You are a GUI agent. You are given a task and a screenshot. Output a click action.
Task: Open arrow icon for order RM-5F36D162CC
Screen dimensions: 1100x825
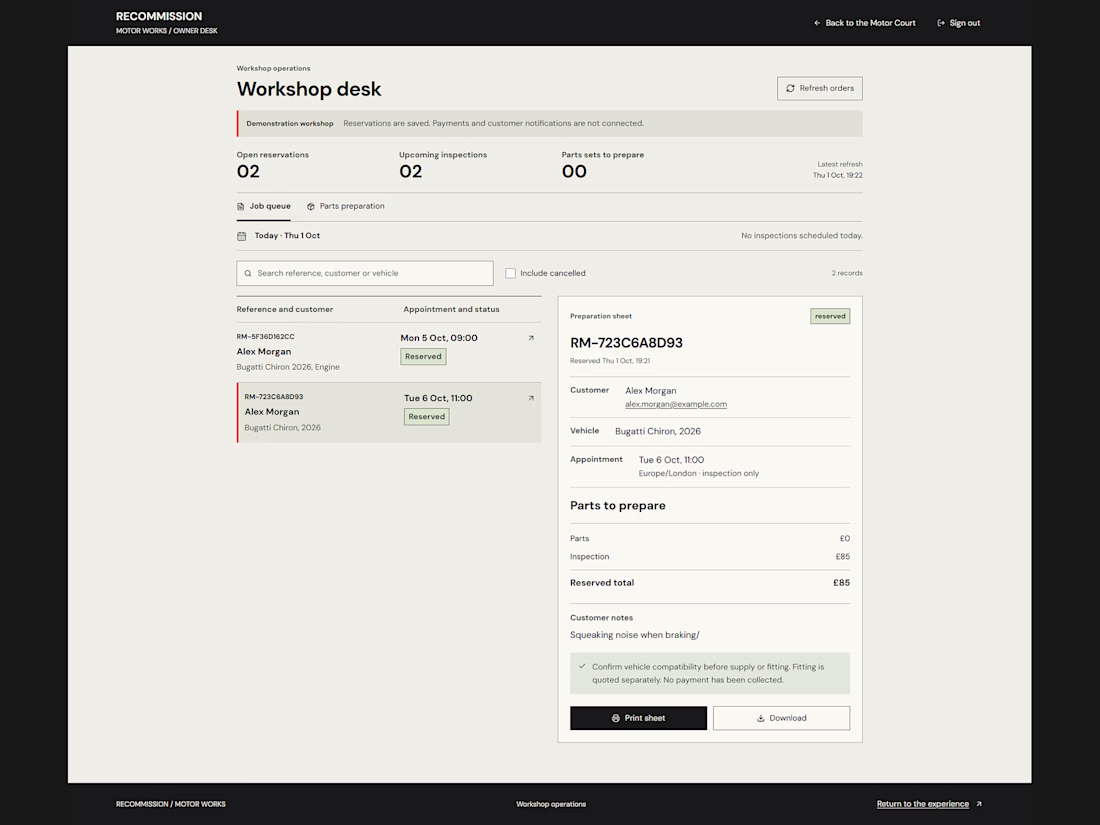point(531,338)
